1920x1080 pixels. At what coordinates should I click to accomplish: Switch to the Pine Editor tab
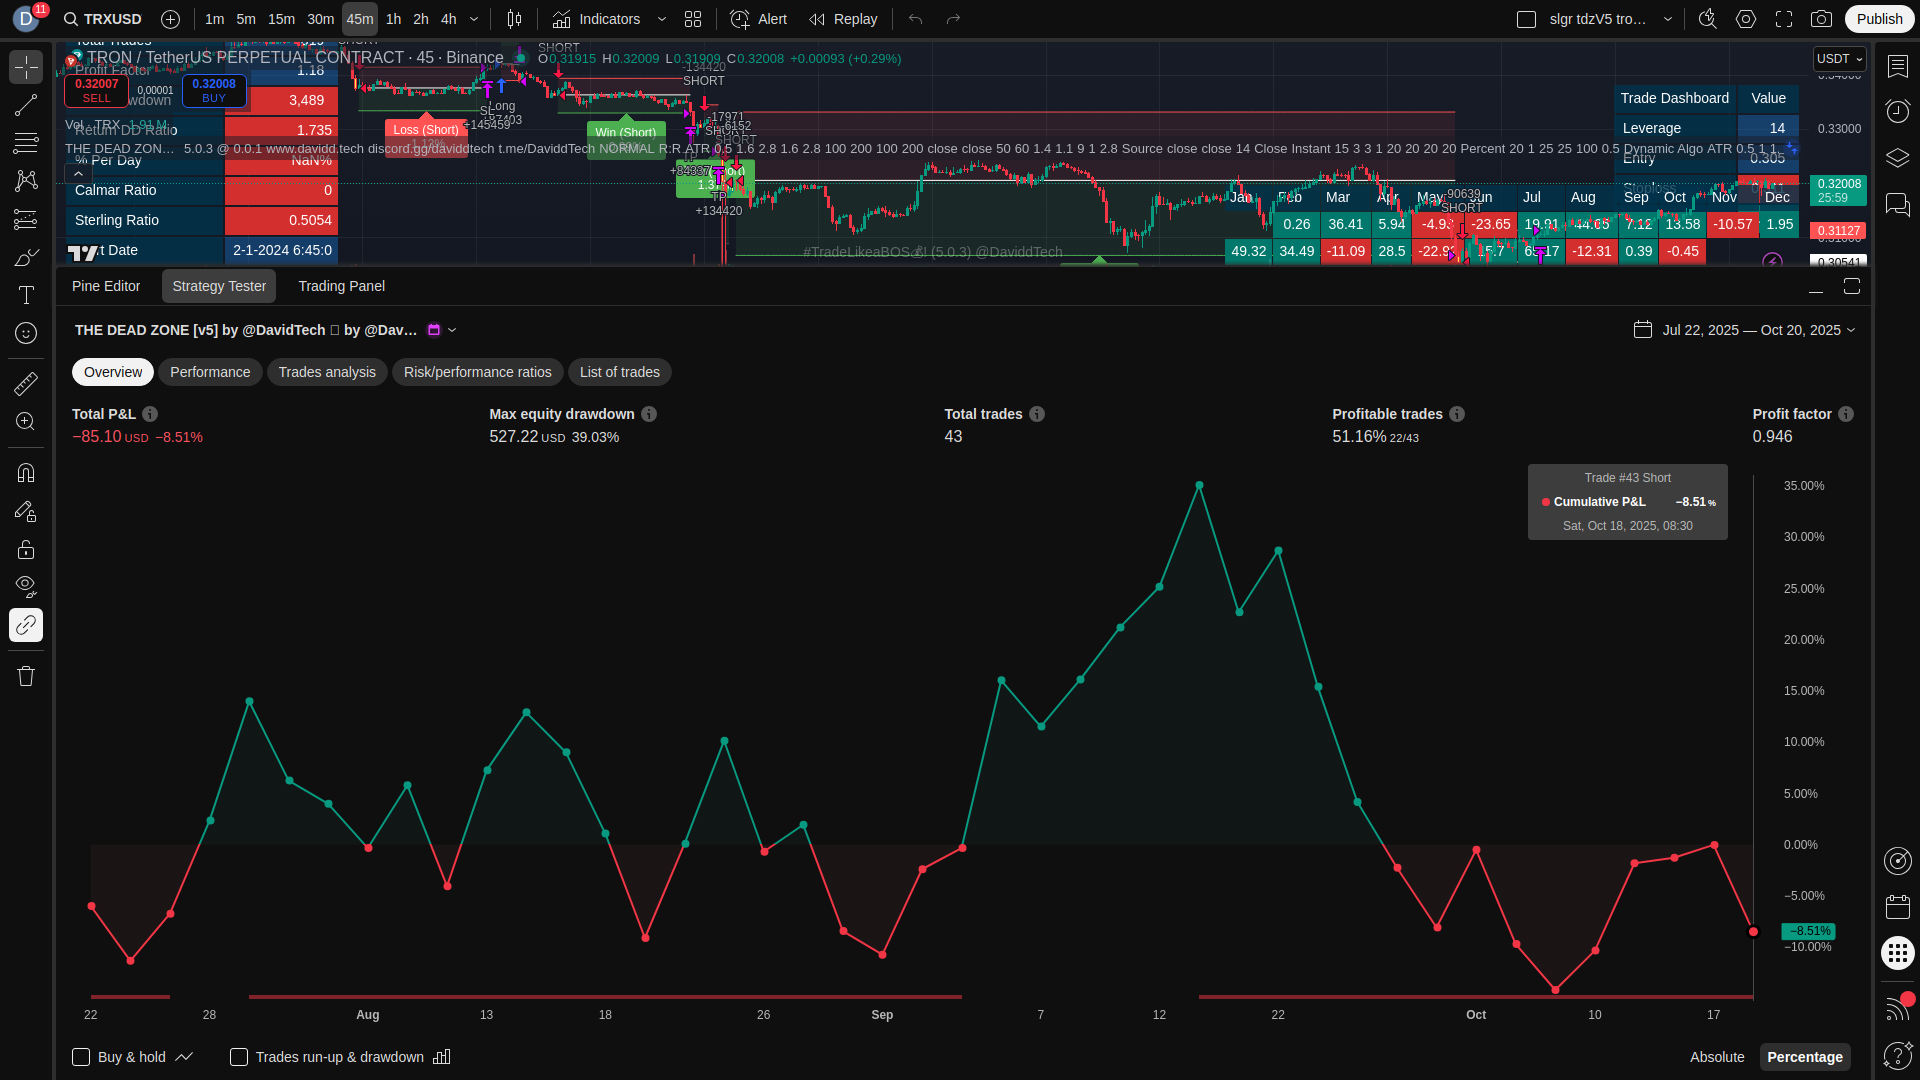(106, 286)
